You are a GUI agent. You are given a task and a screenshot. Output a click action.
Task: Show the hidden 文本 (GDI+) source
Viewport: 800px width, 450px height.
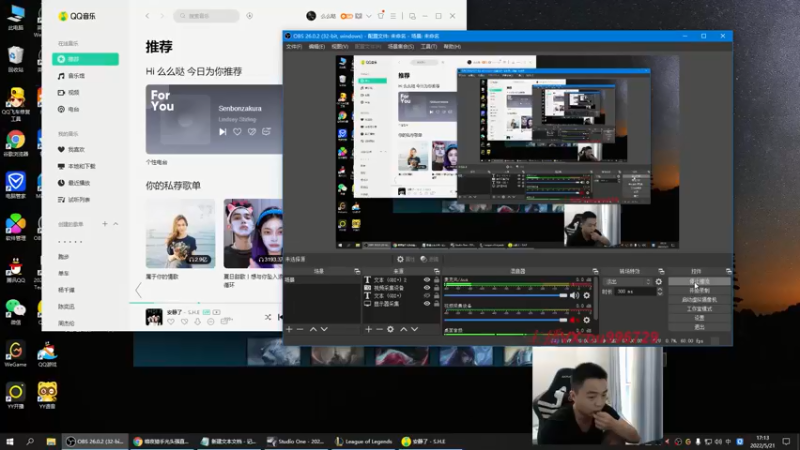[x=427, y=296]
